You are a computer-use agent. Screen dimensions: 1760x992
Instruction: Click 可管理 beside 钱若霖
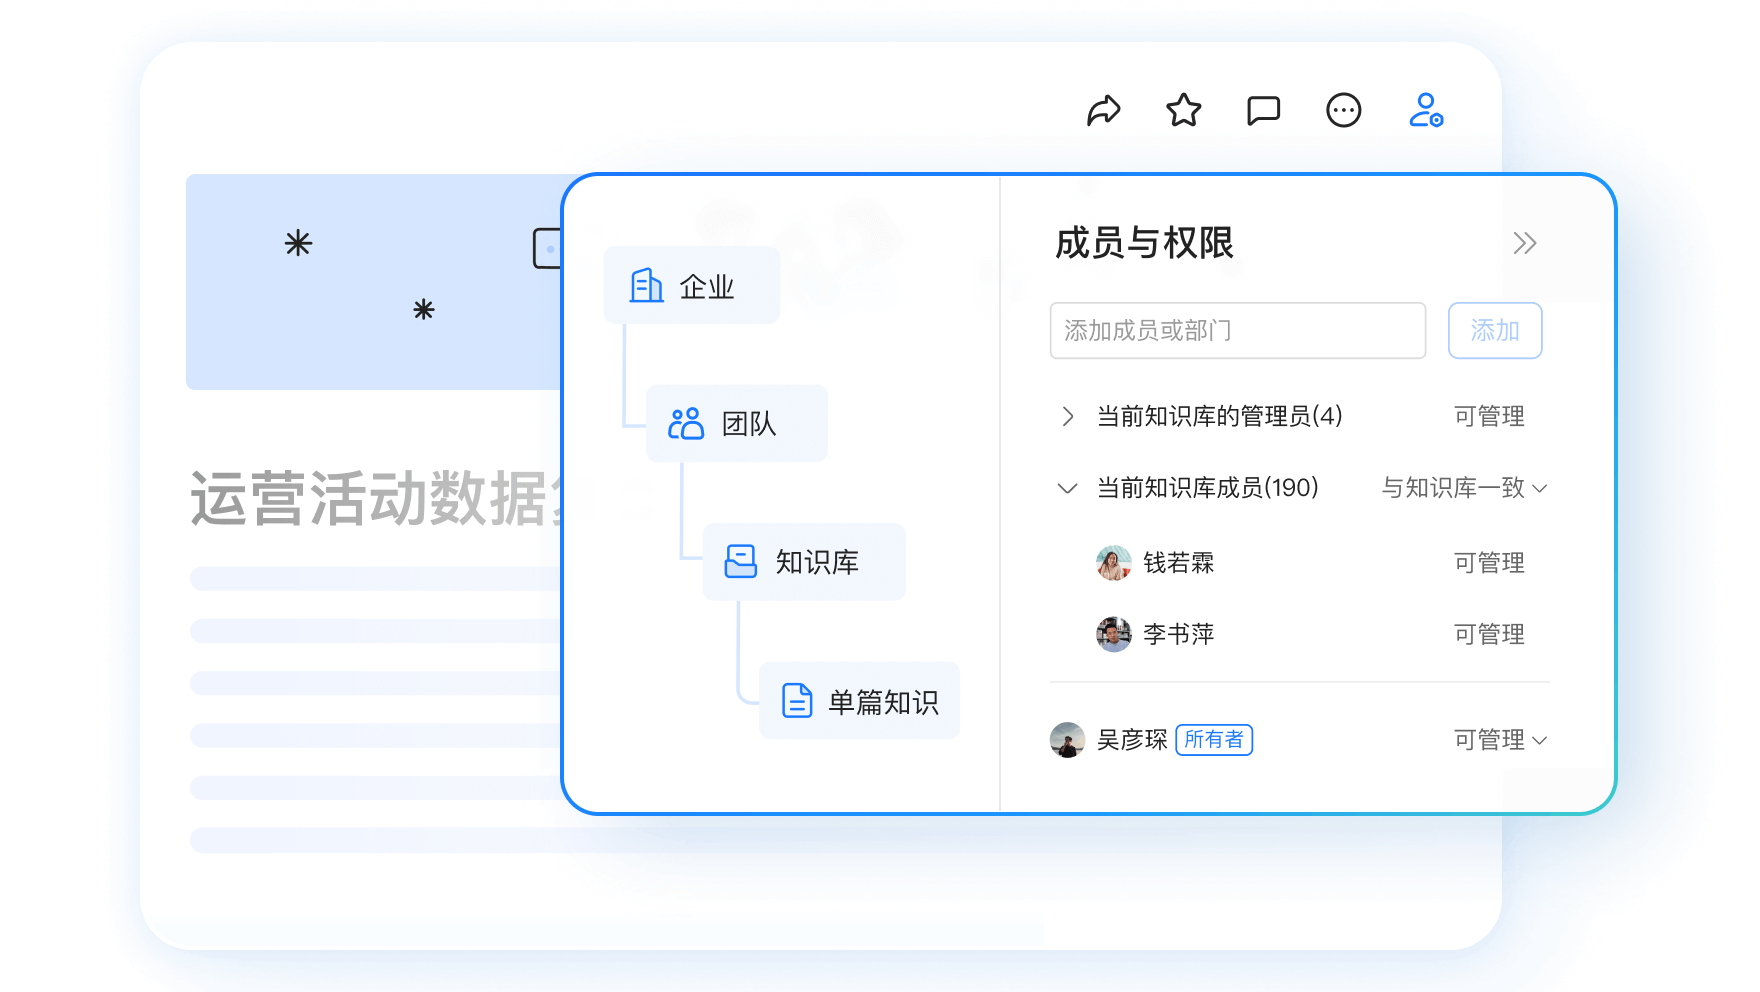[x=1489, y=562]
